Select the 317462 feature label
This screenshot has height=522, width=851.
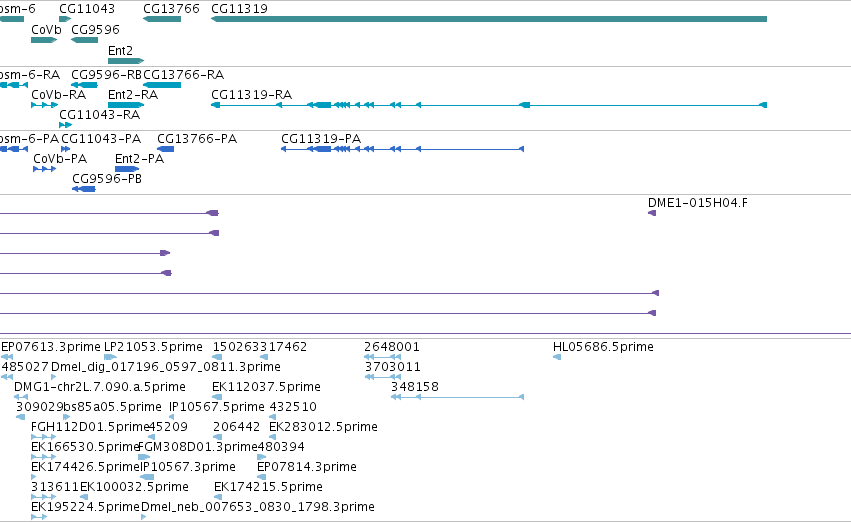coord(284,347)
